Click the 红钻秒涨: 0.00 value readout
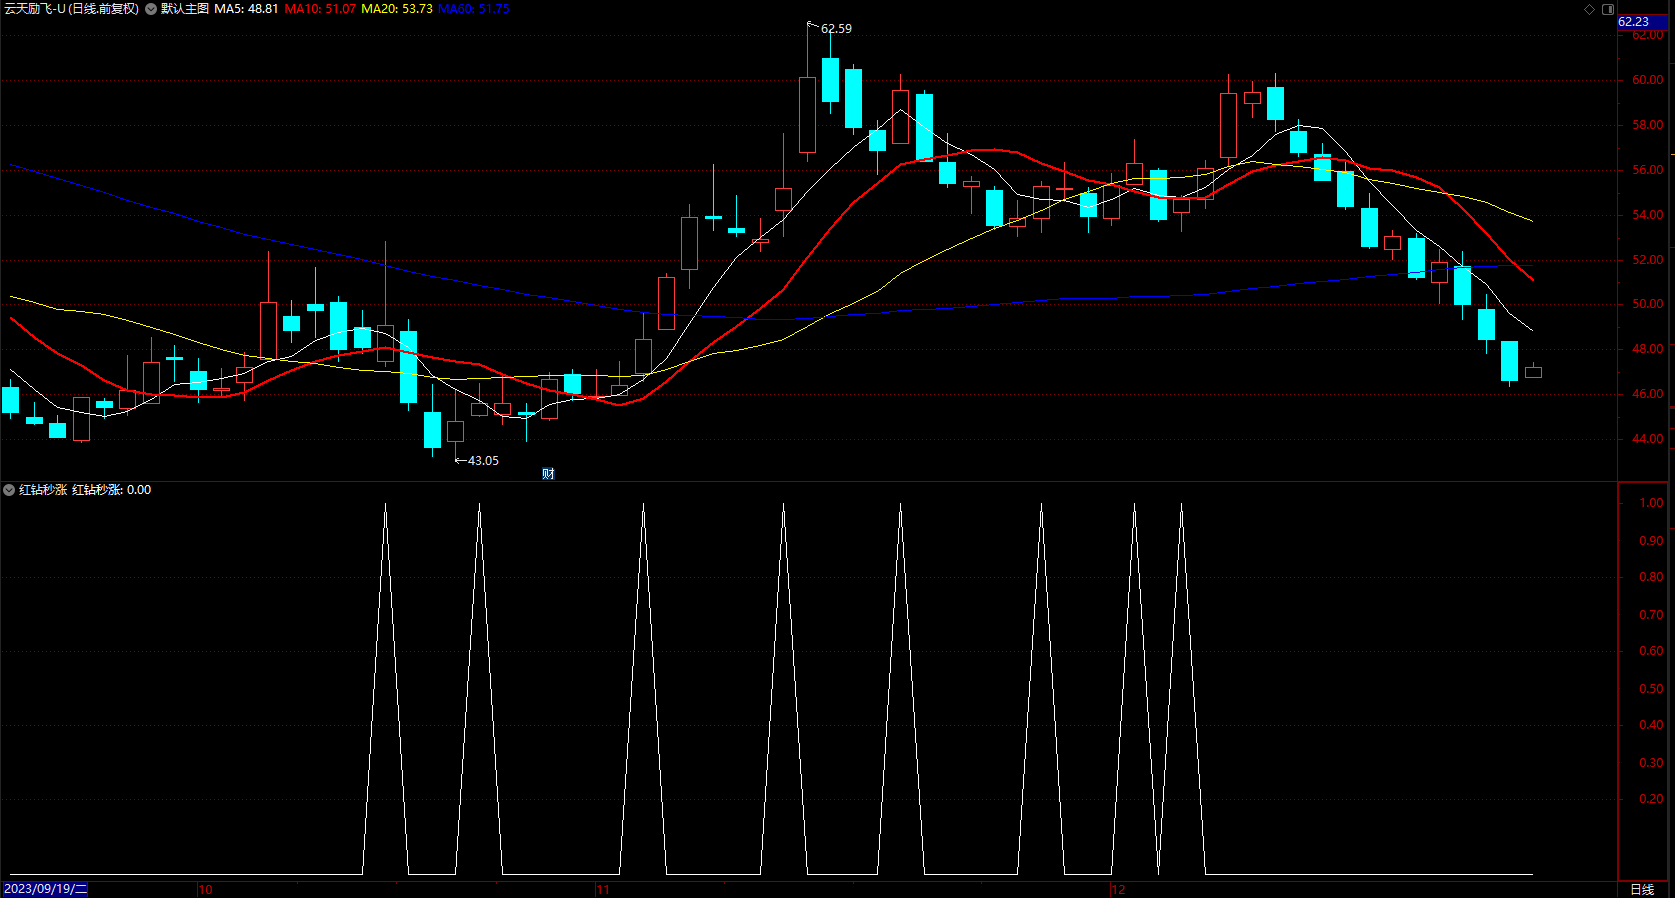Screen dimensions: 1675x898 click(112, 490)
